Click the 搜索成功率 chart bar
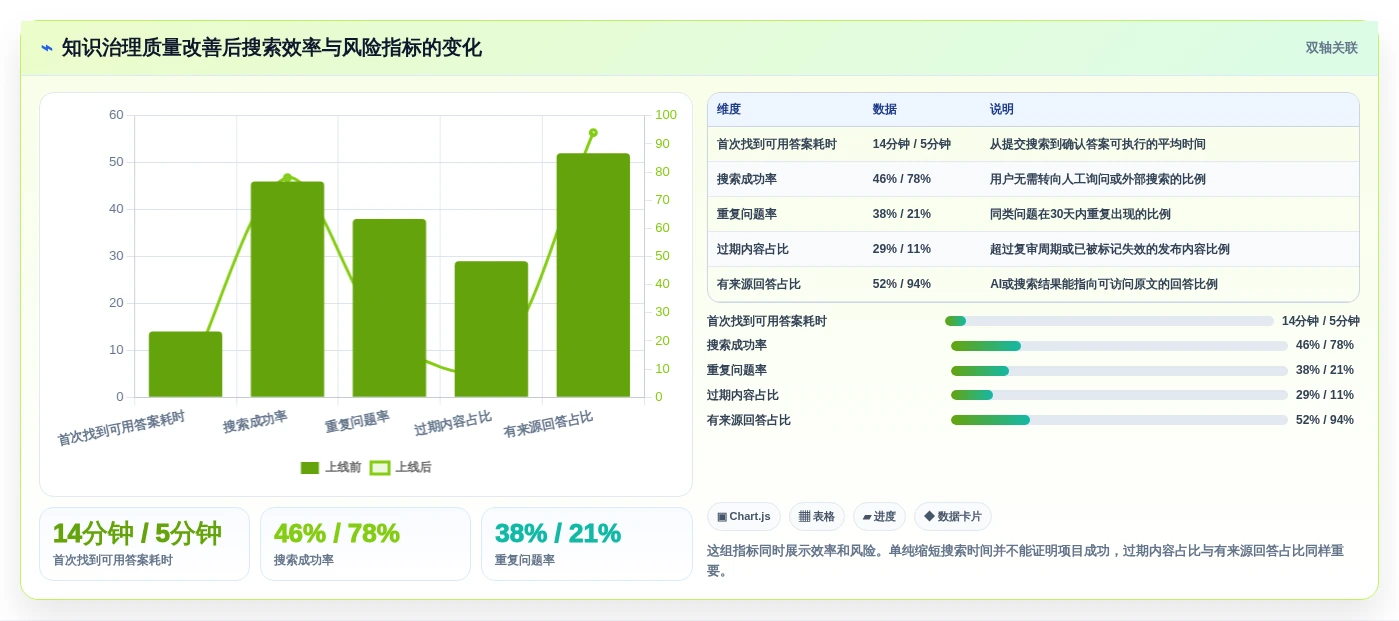Image resolution: width=1399 pixels, height=621 pixels. coord(287,289)
